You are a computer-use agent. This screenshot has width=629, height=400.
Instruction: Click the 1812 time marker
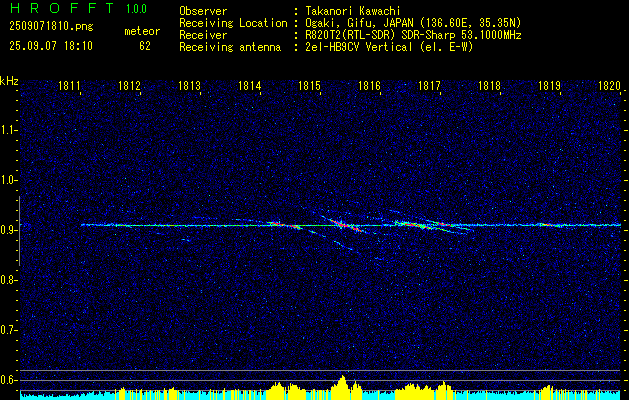pos(130,85)
